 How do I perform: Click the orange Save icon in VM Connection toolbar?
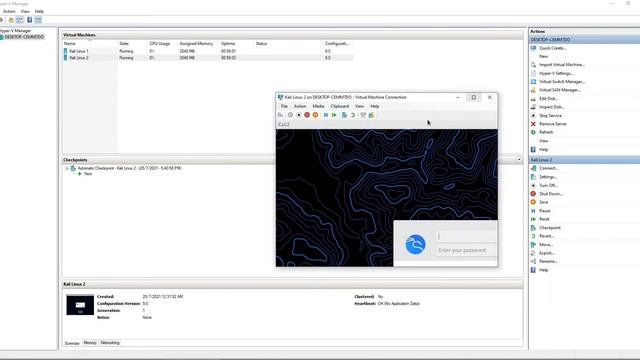tap(315, 115)
